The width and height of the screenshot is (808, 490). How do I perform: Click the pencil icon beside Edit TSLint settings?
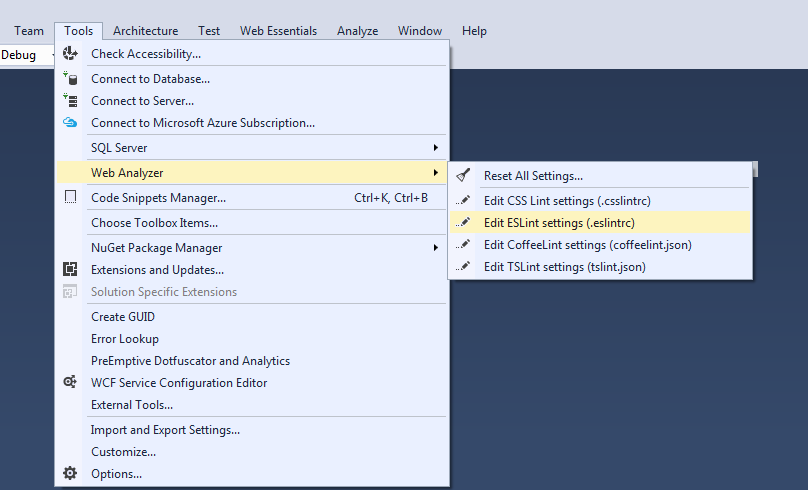tap(463, 266)
